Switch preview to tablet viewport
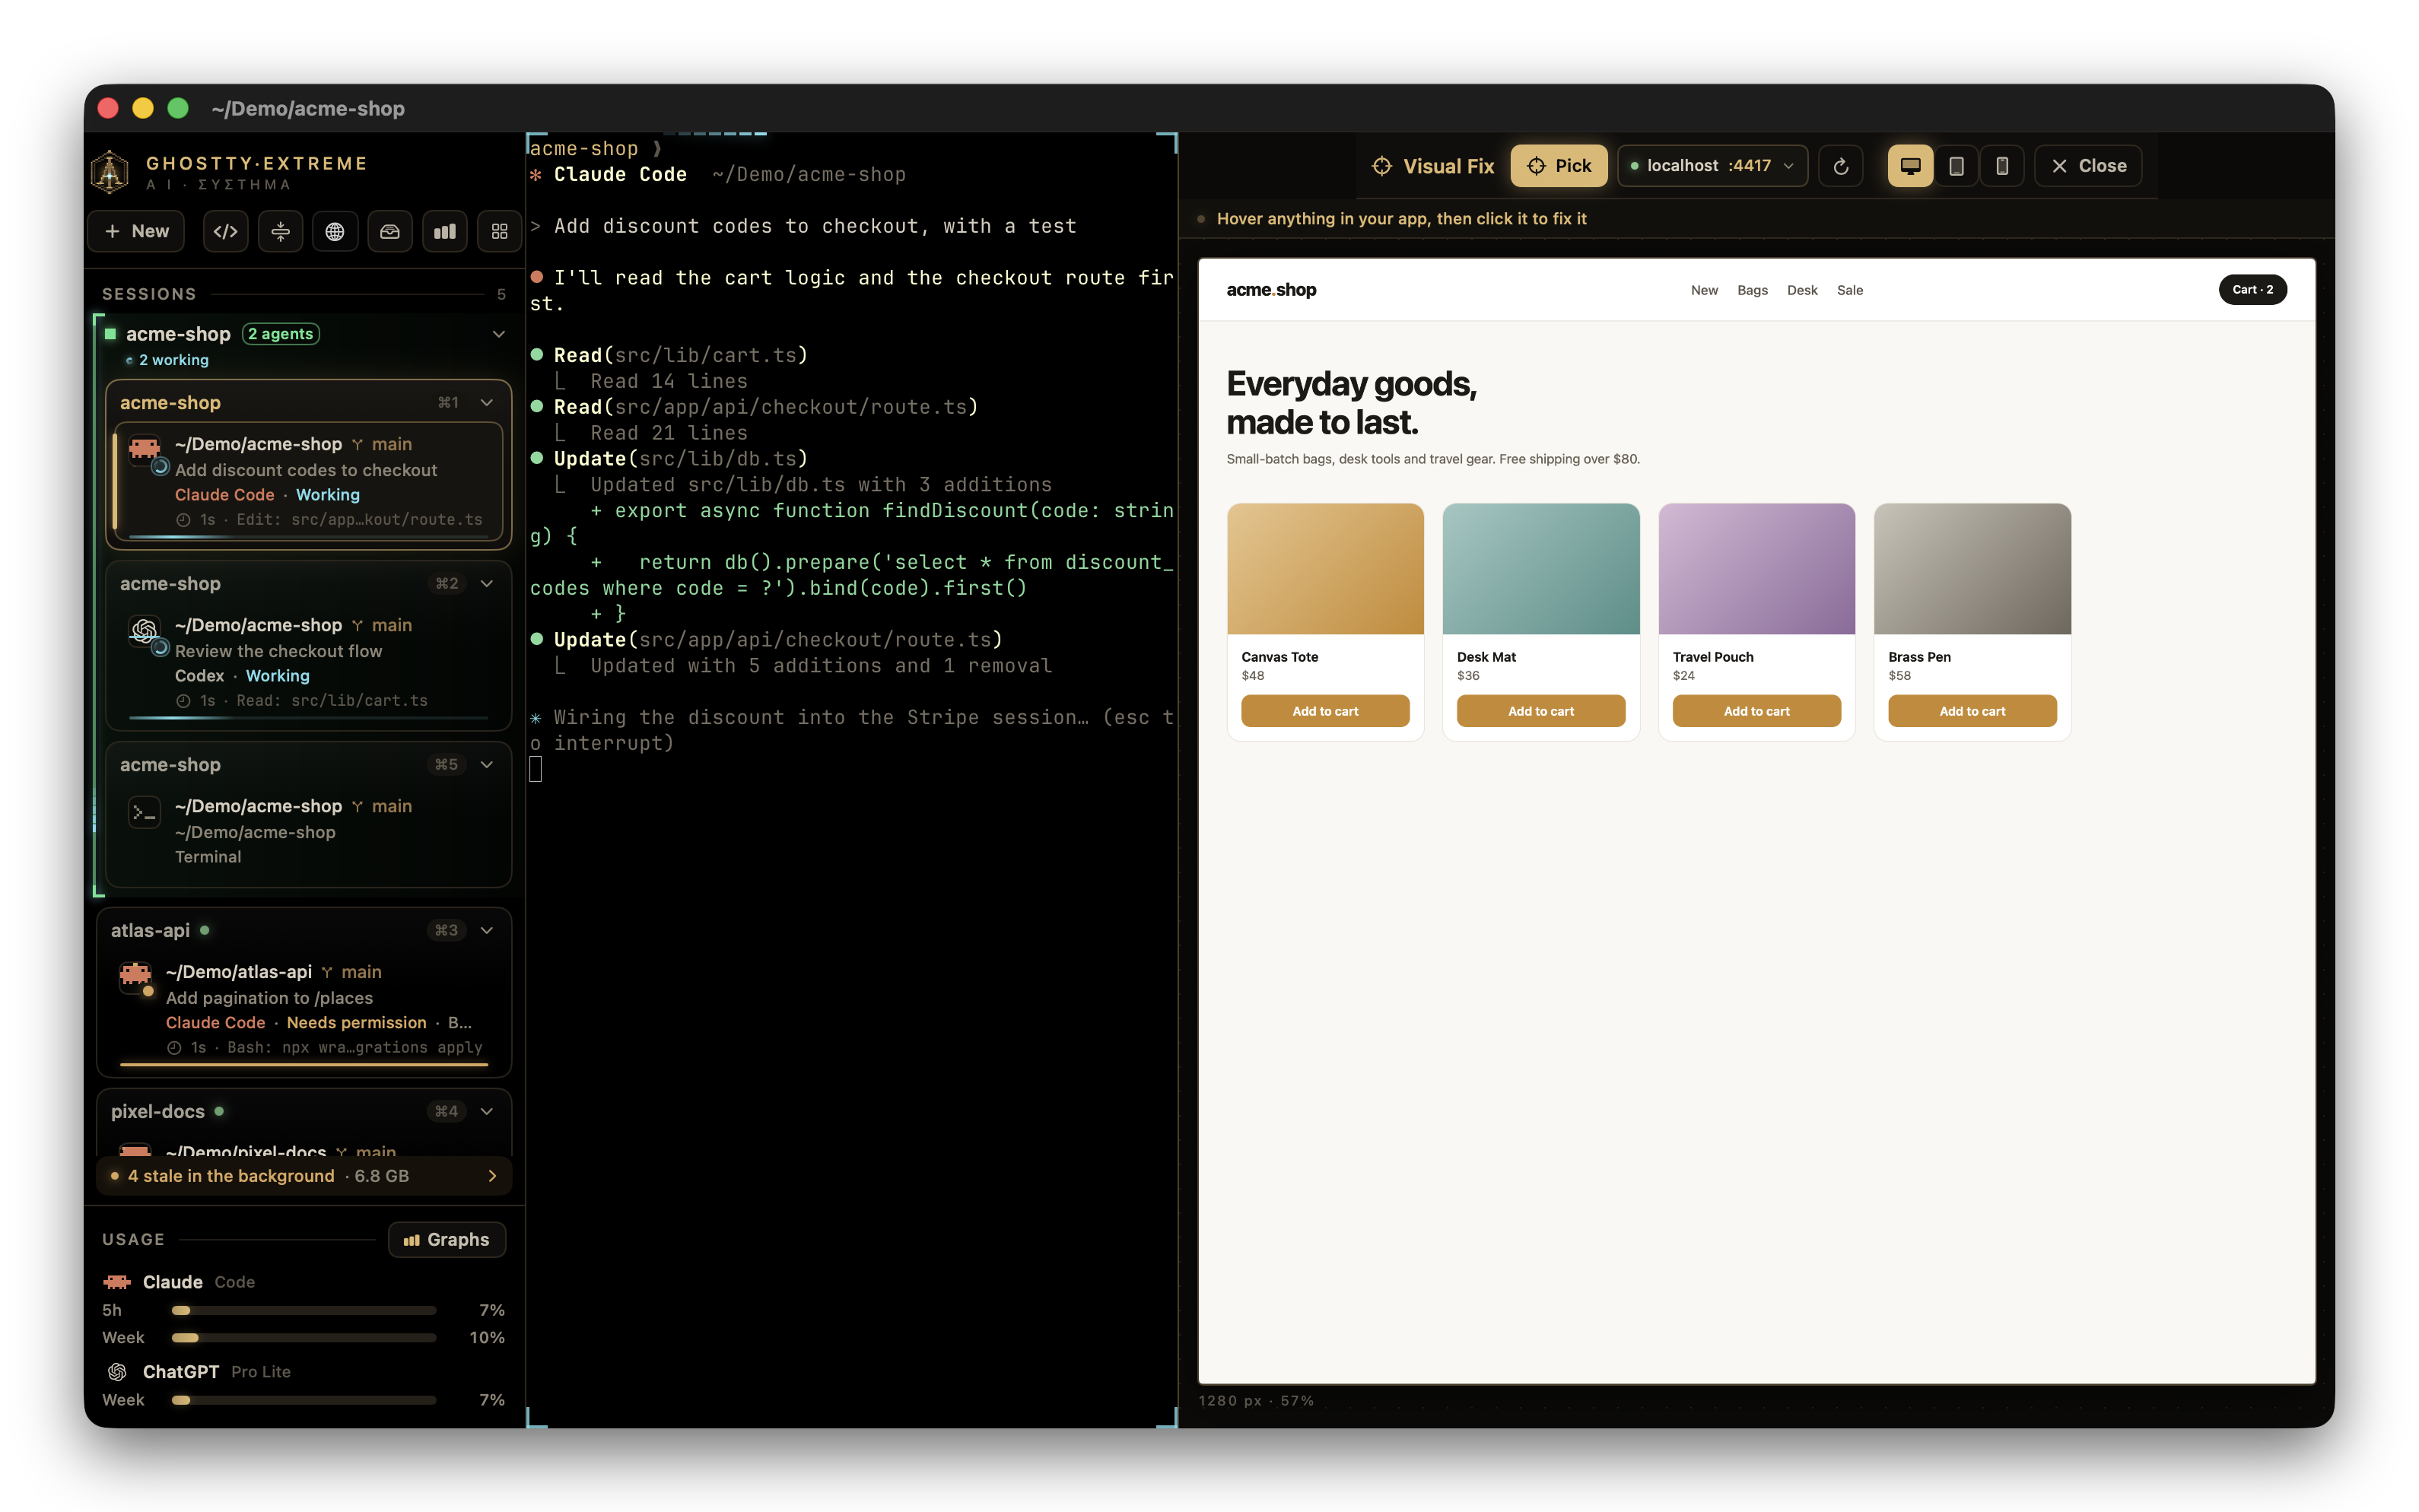The image size is (2419, 1512). point(1956,166)
